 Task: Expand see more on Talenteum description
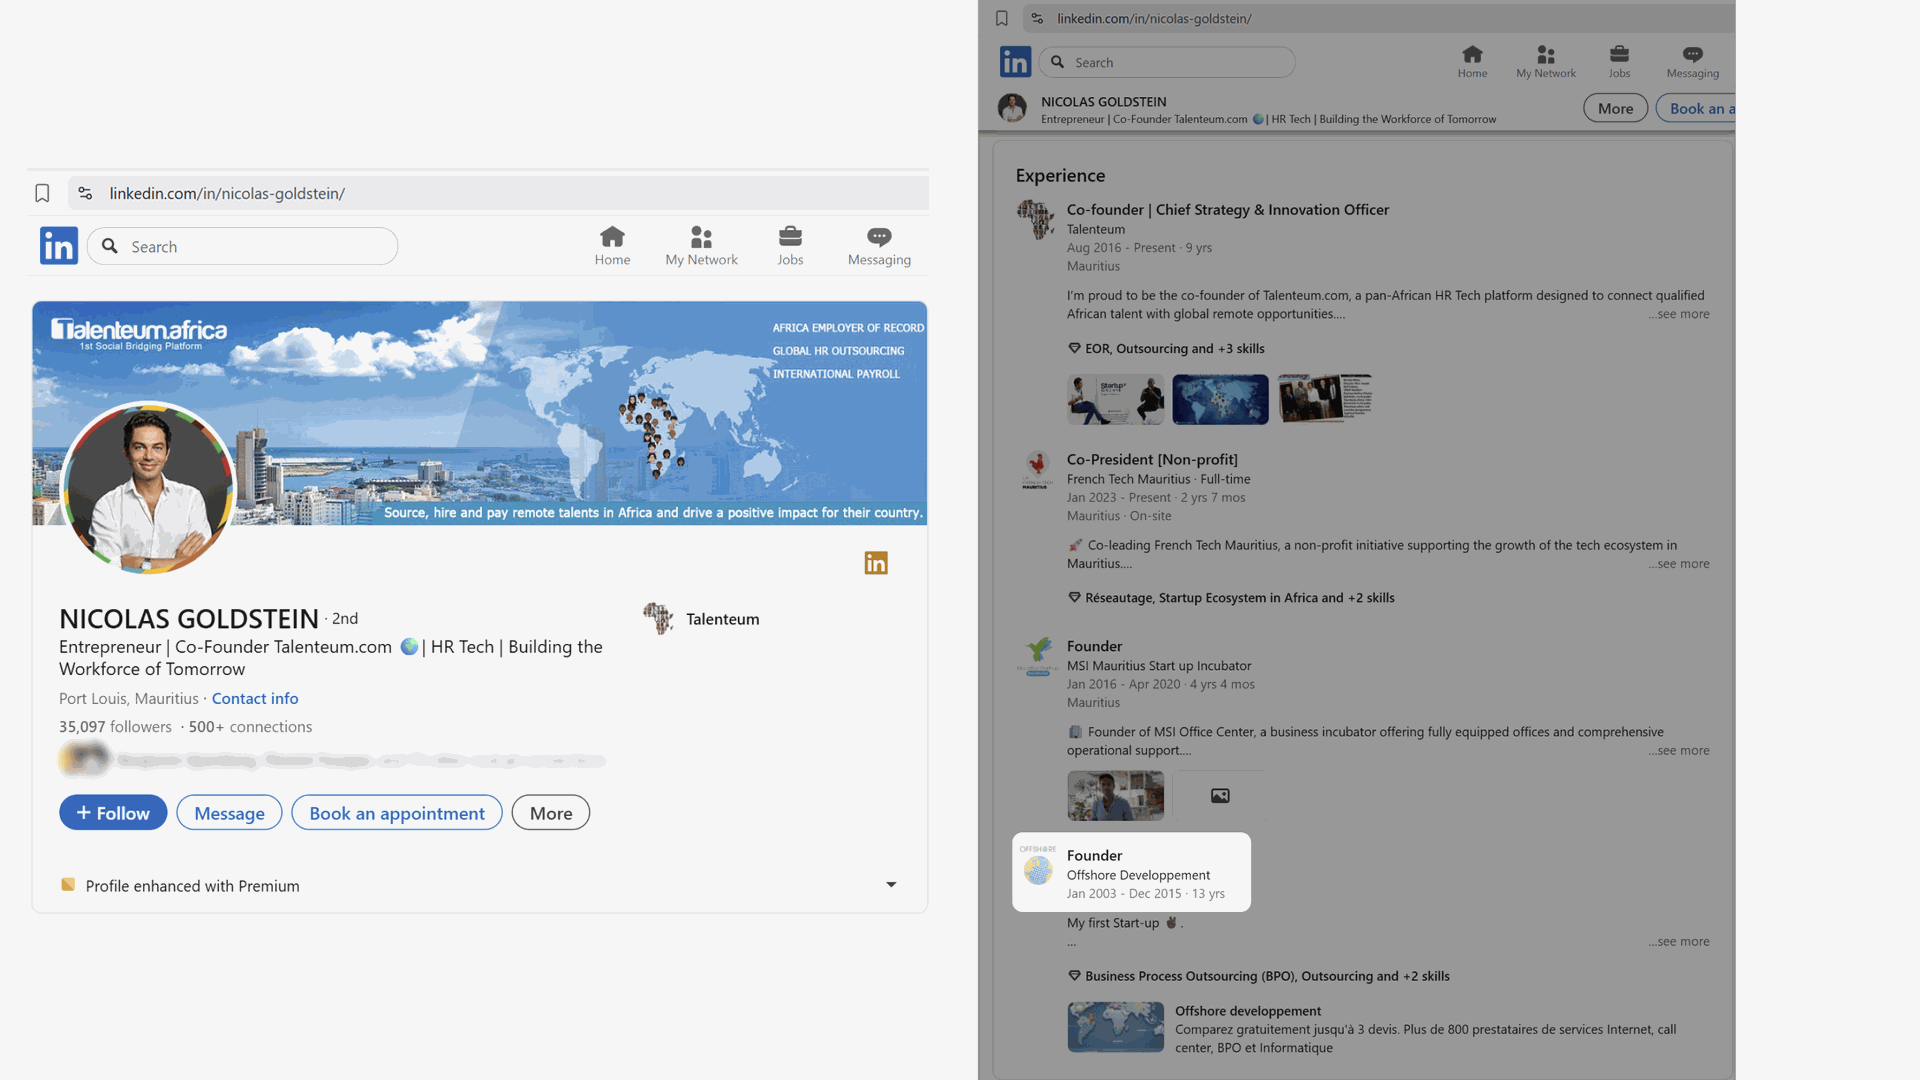[1679, 314]
